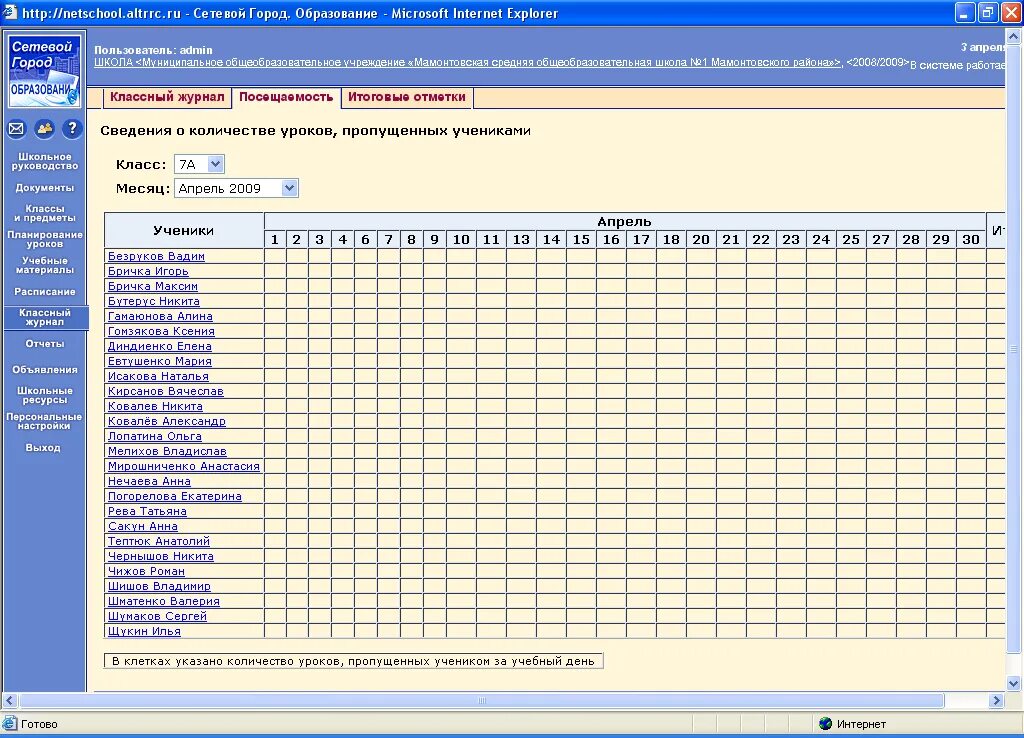Open student Погорелова Екатерина
1024x738 pixels.
174,496
